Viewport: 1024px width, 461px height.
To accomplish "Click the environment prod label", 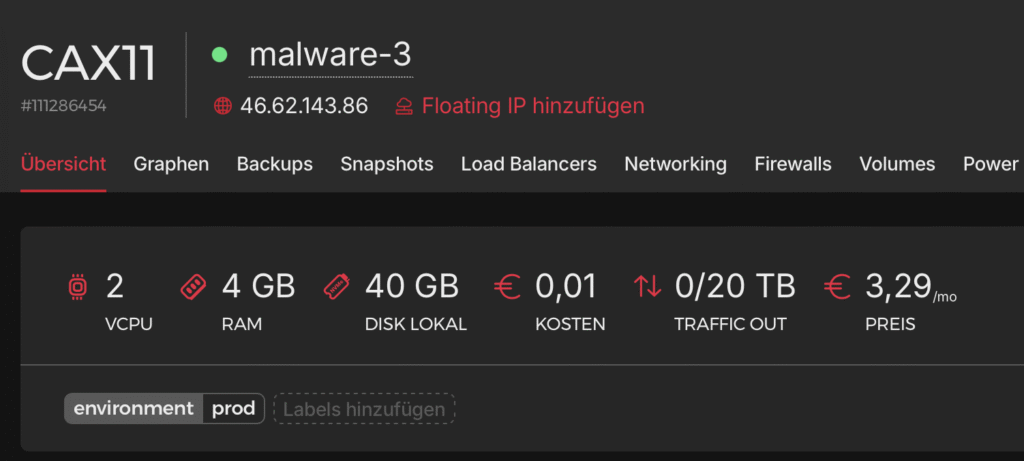I will pyautogui.click(x=164, y=408).
